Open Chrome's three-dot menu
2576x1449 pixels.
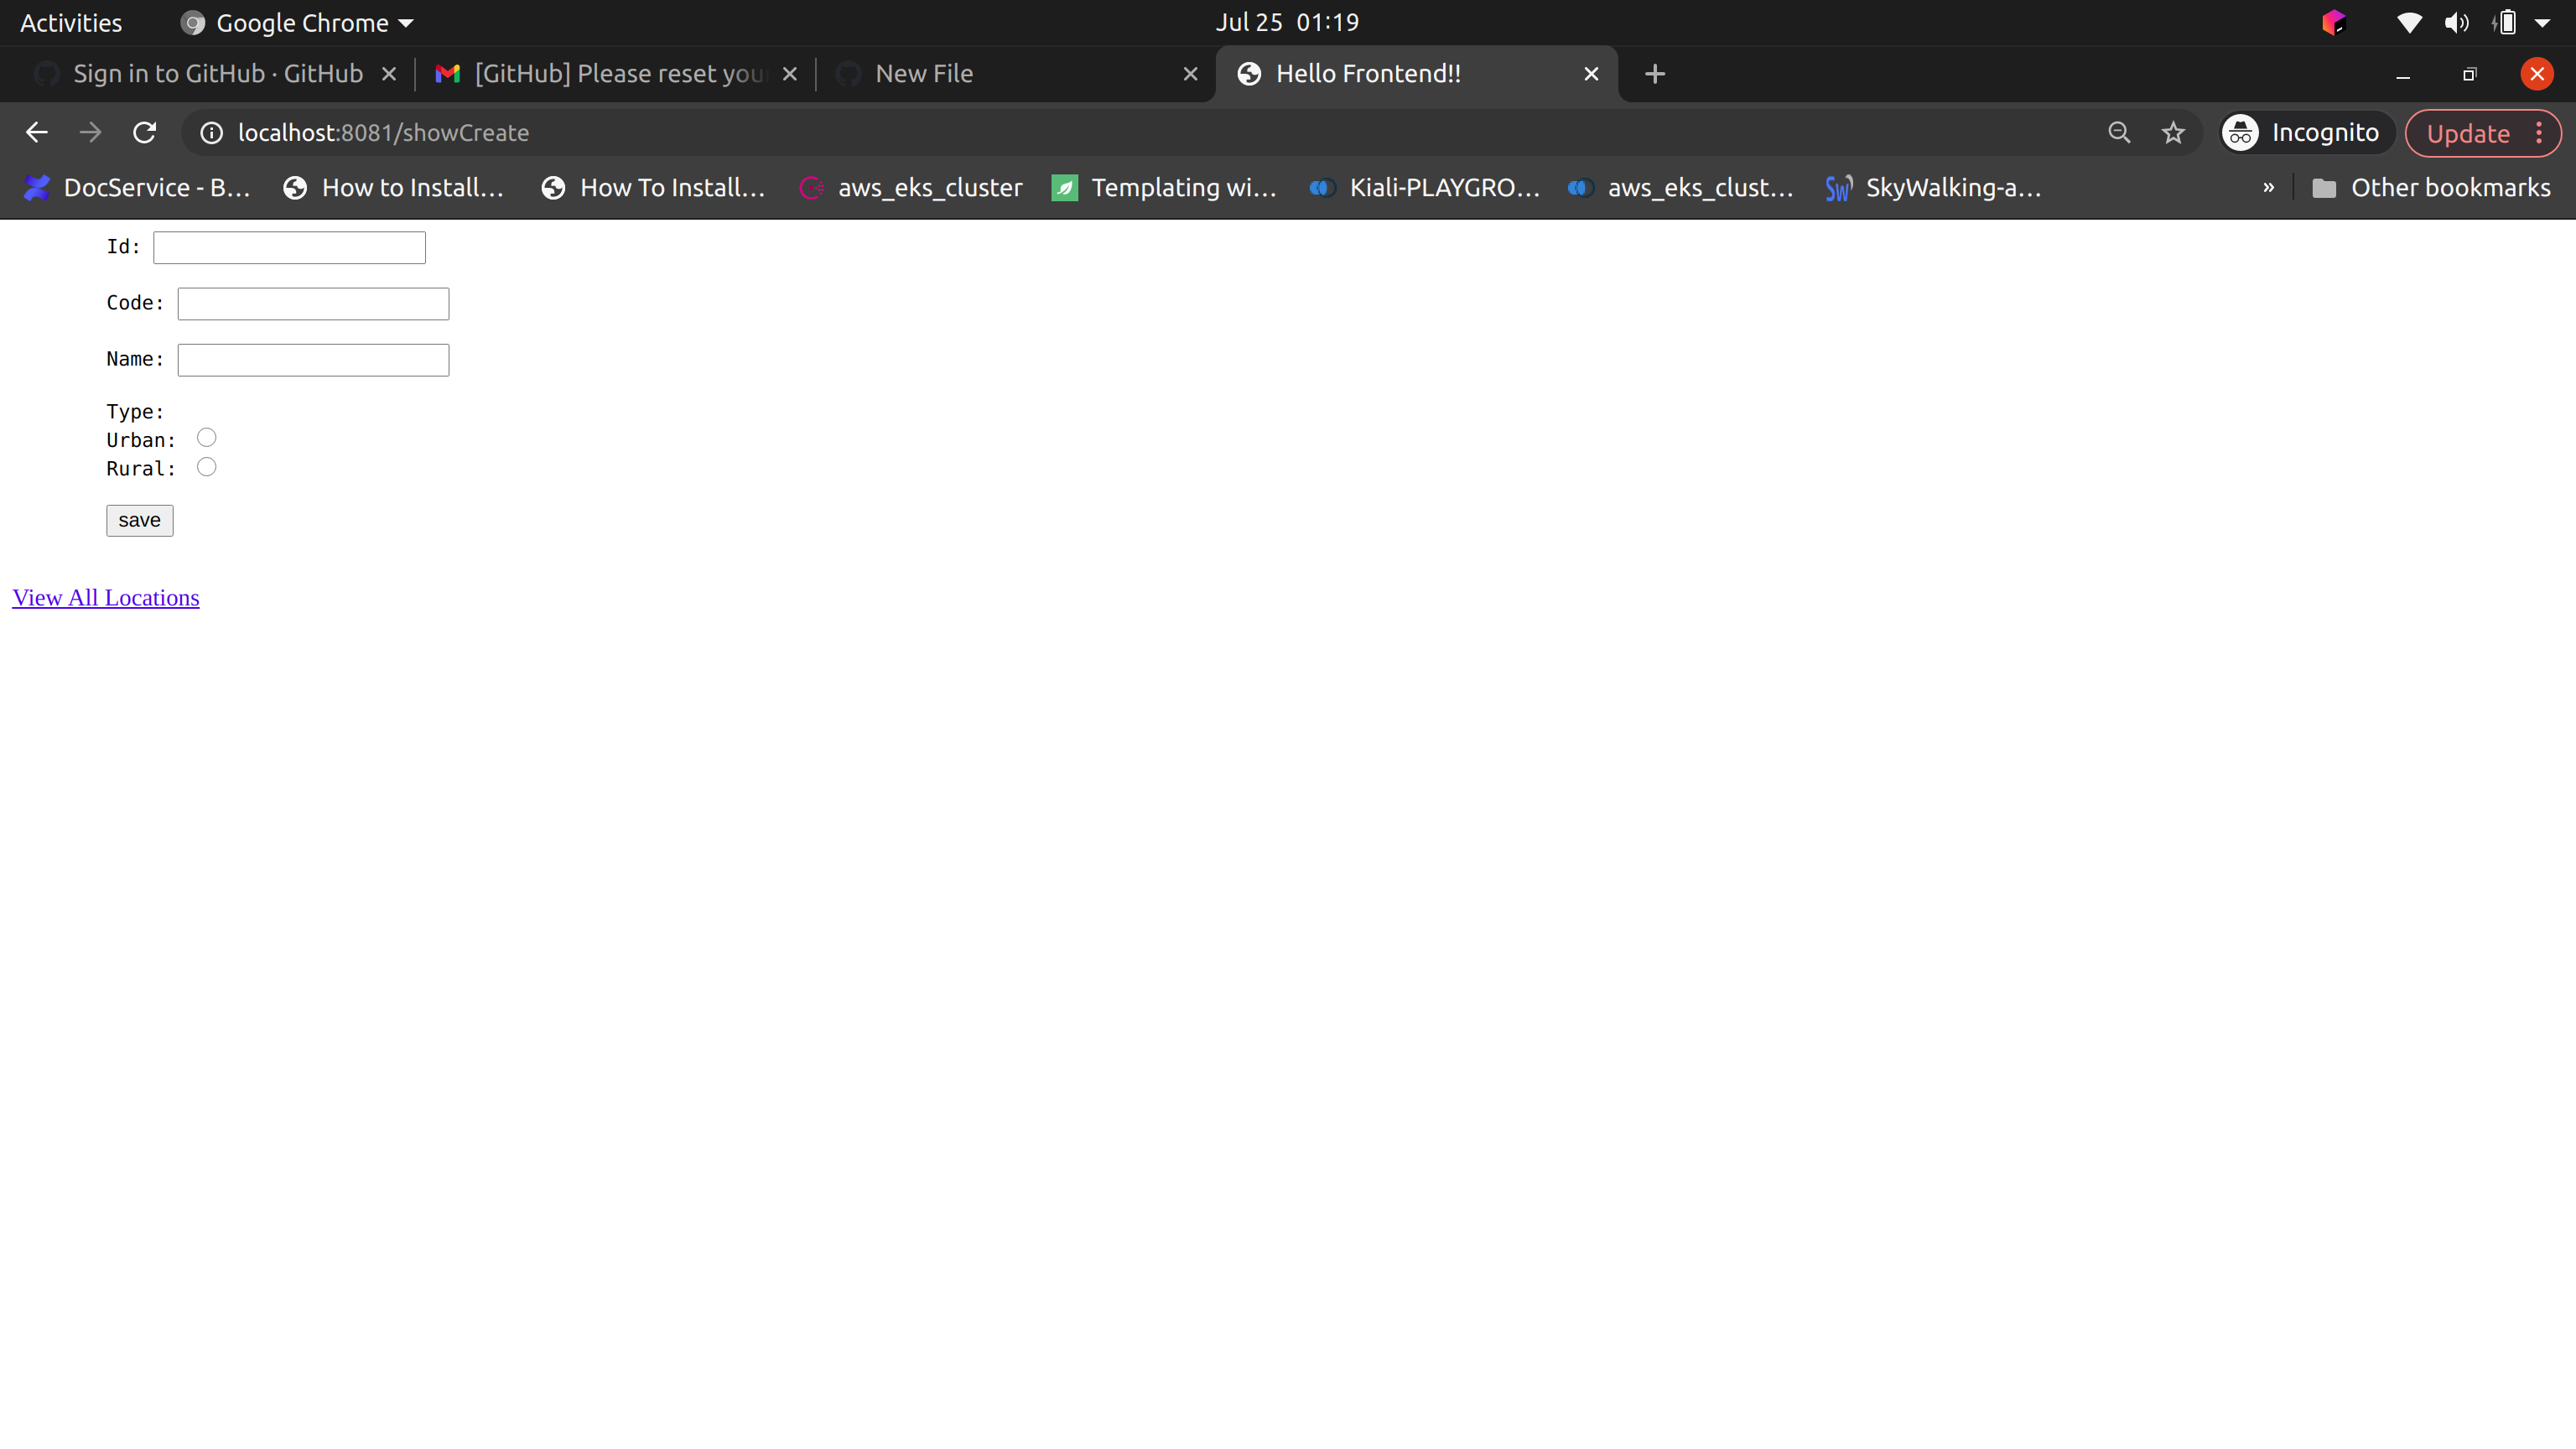(x=2541, y=132)
